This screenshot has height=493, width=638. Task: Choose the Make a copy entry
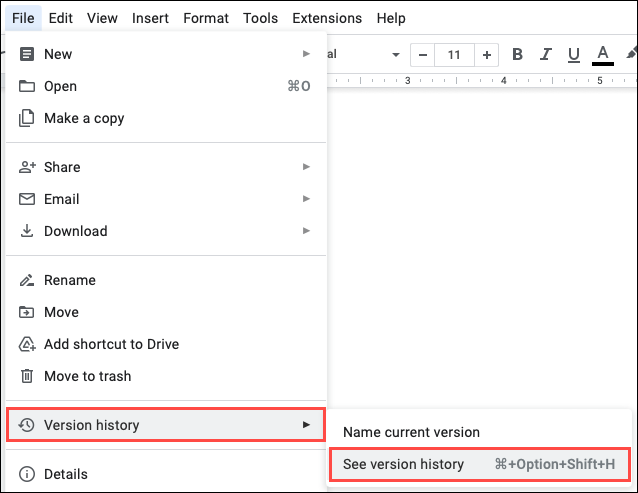click(166, 118)
